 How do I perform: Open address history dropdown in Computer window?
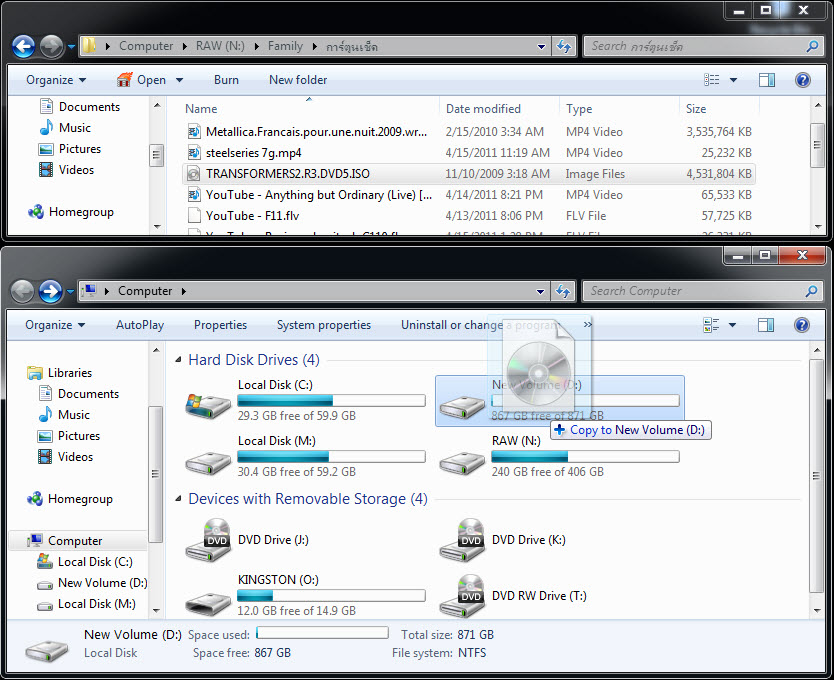(540, 291)
